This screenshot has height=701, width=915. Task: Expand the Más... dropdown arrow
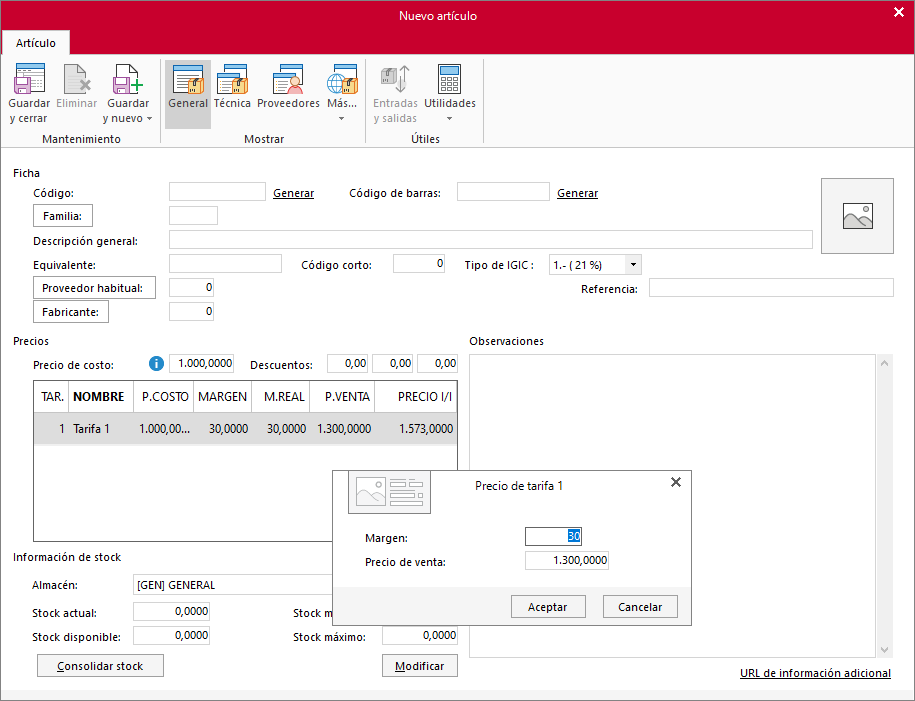(x=341, y=118)
